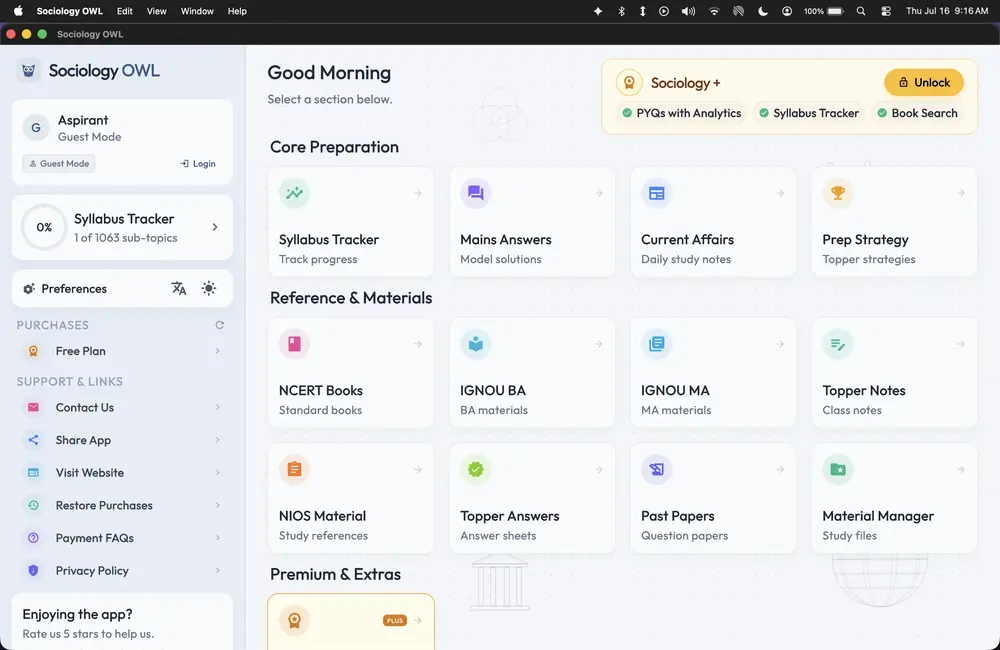Open the Current Affairs newspaper icon

[656, 193]
